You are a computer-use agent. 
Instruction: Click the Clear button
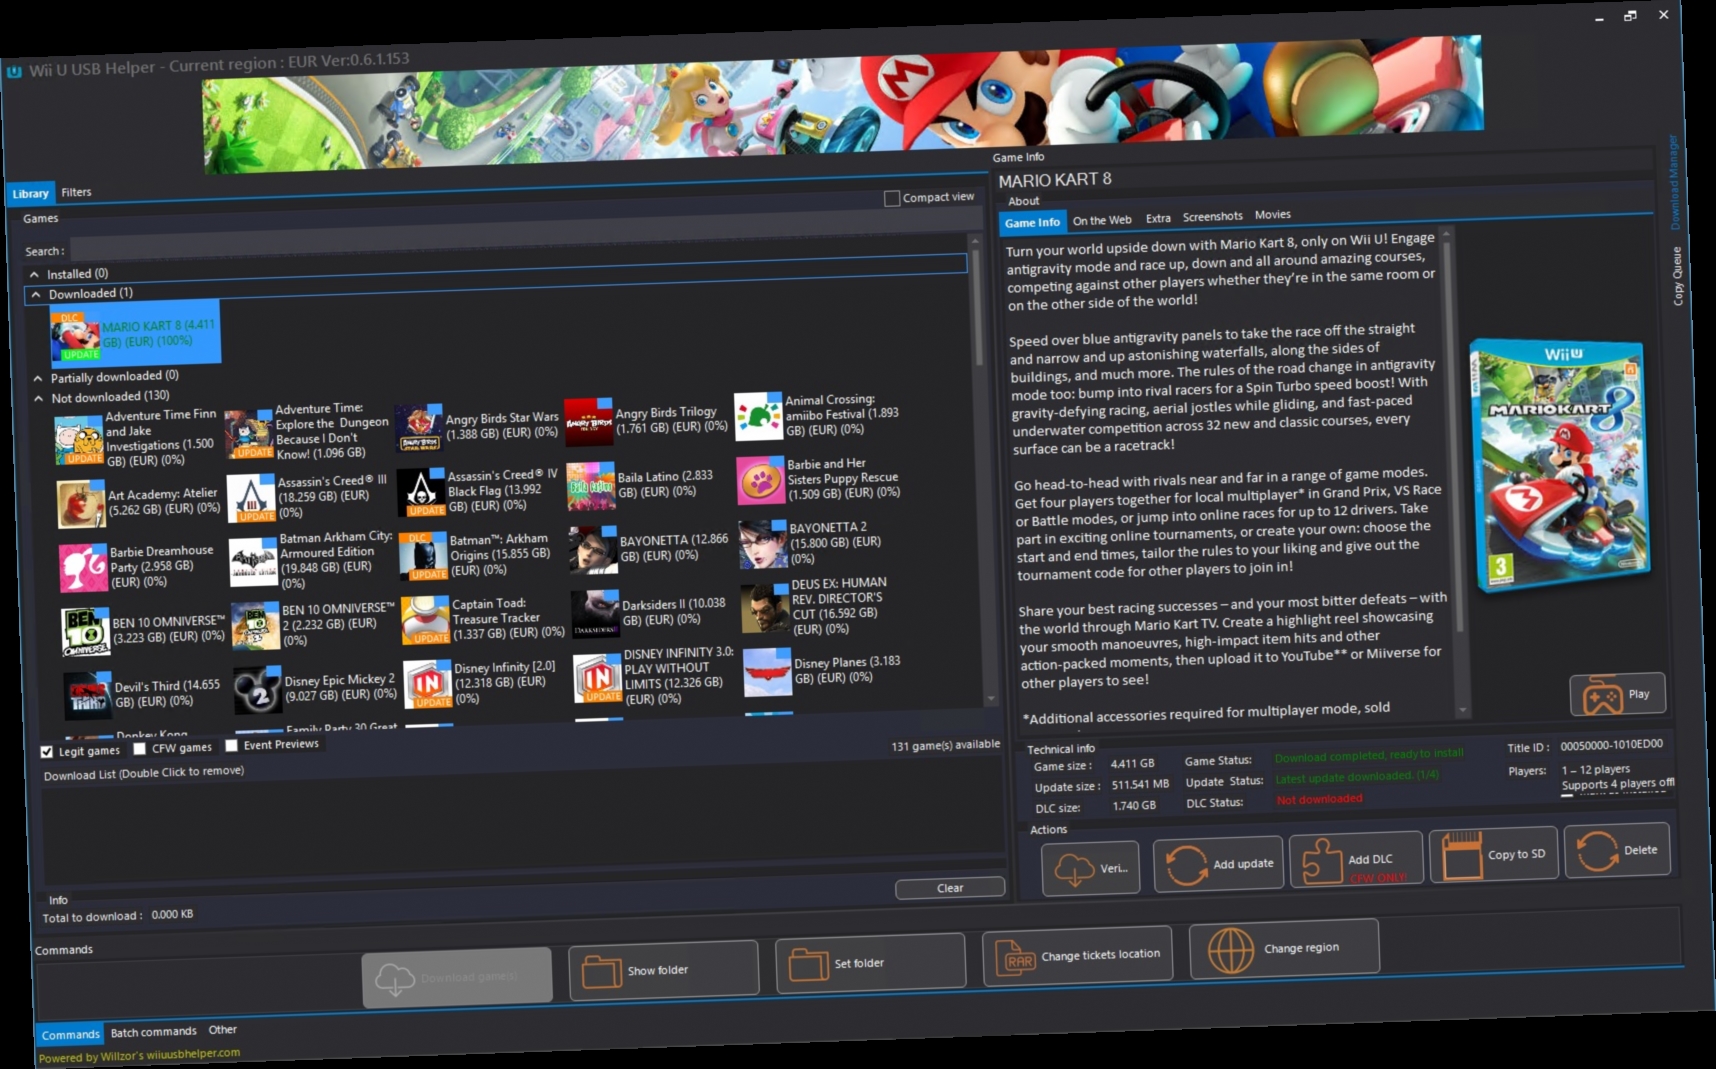[x=948, y=888]
